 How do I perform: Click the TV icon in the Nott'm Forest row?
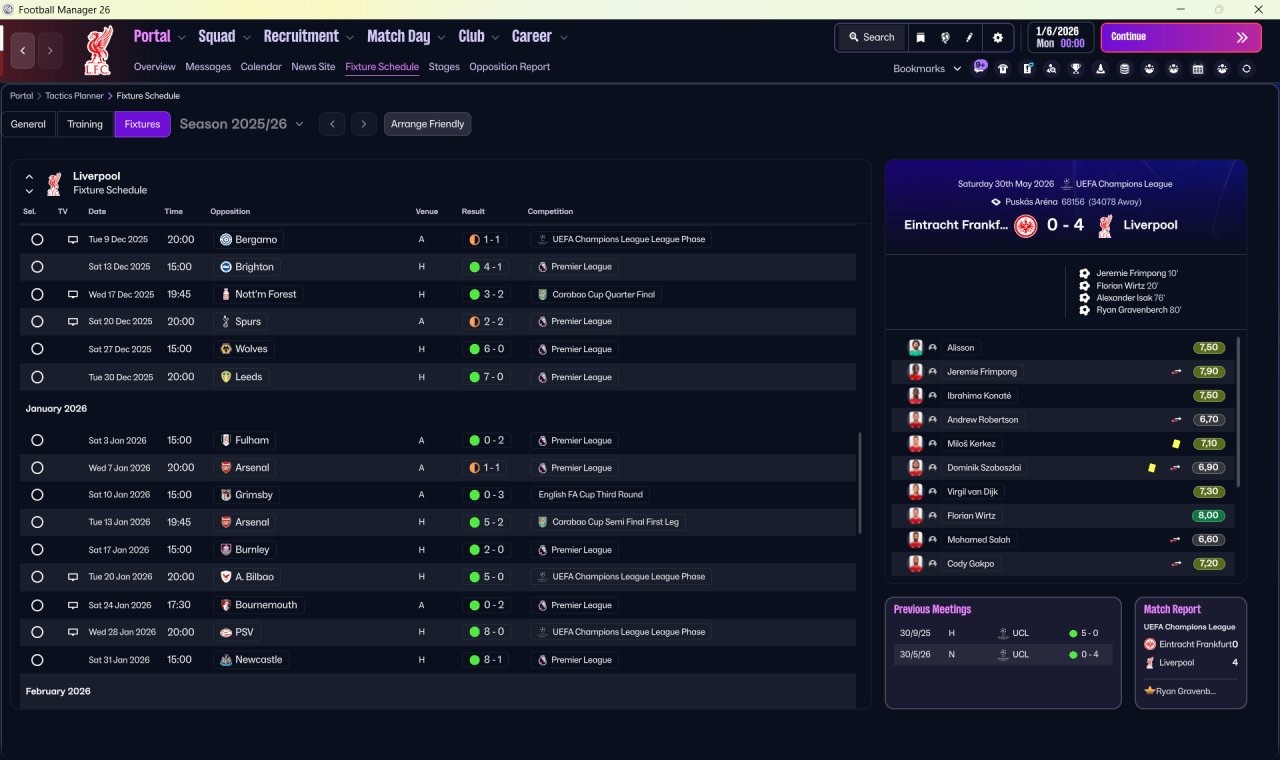72,295
